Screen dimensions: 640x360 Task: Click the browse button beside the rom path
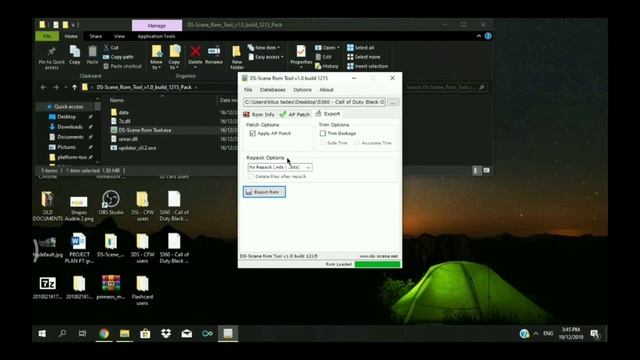[x=393, y=102]
